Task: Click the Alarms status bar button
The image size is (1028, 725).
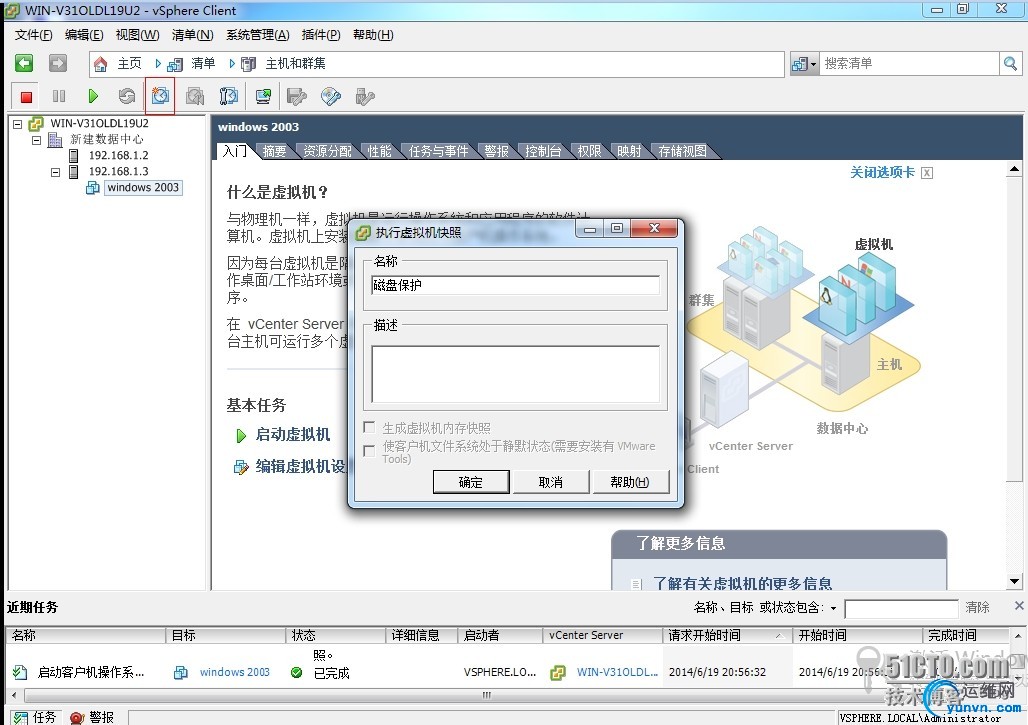Action: click(92, 717)
